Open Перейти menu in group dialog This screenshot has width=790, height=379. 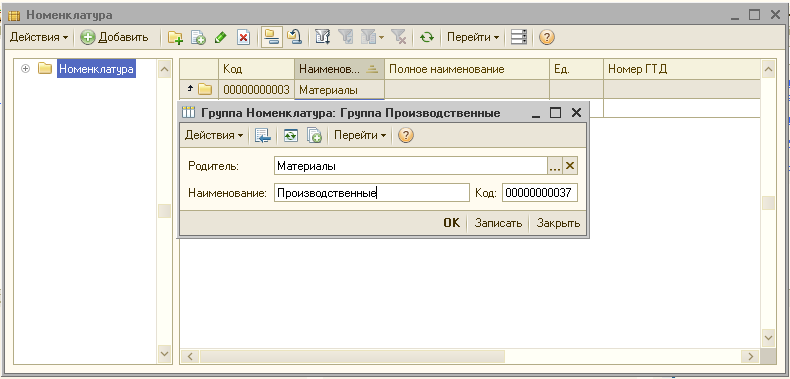[x=360, y=135]
